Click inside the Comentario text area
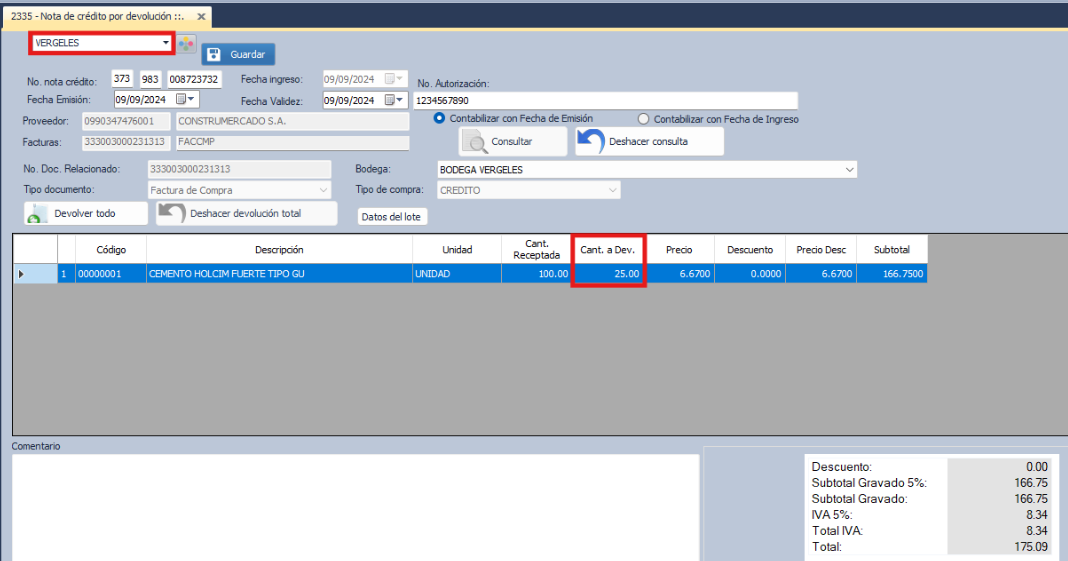The image size is (1068, 561). [355, 506]
